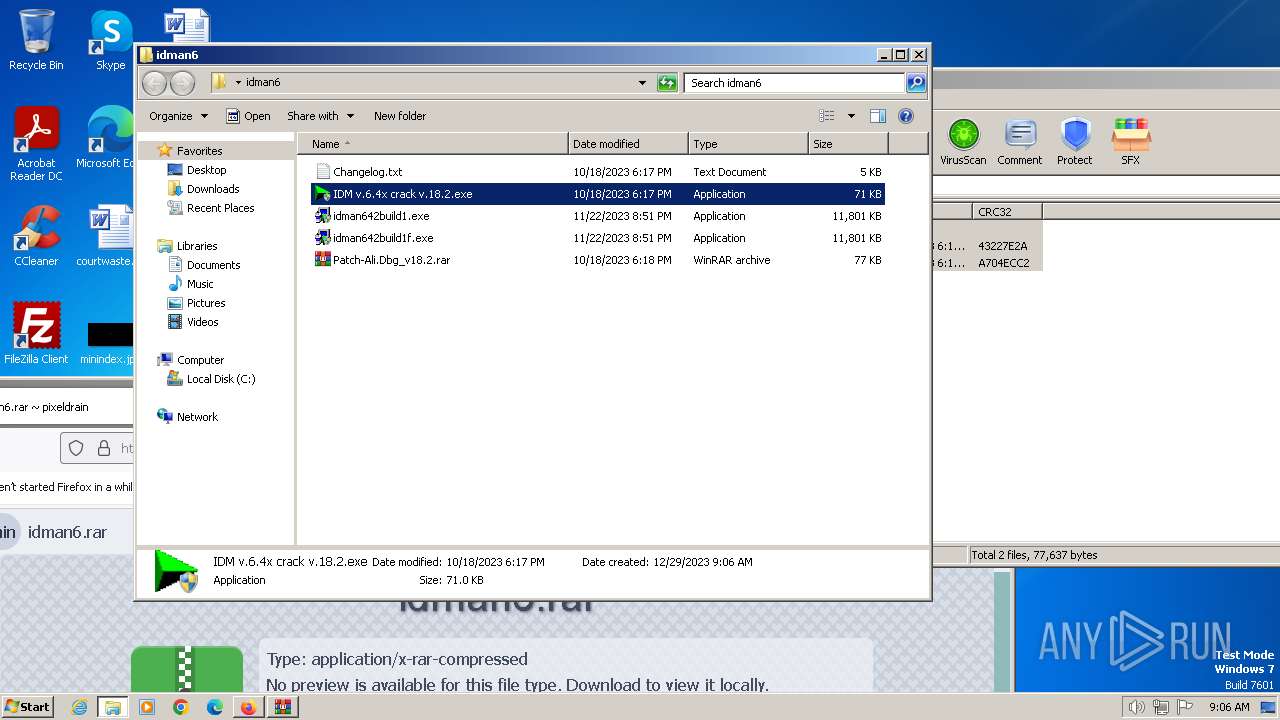Open the view options dropdown arrow
Screen dimensions: 1280x720
pyautogui.click(x=851, y=116)
